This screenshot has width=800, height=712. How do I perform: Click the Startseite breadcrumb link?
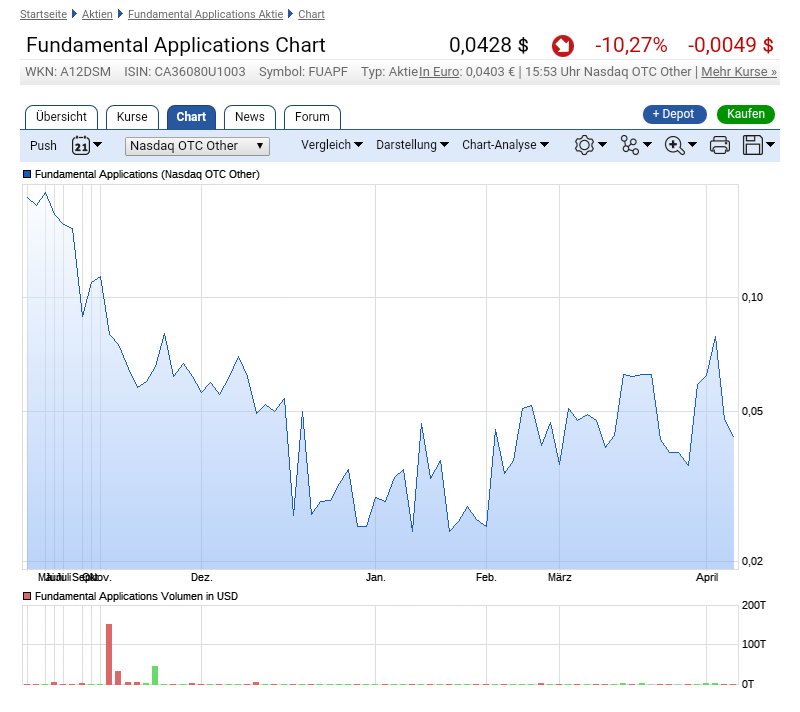[x=44, y=14]
